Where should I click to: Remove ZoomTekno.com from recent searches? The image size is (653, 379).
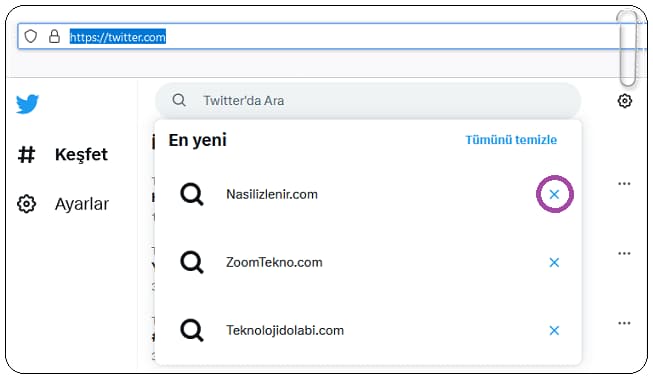tap(554, 262)
